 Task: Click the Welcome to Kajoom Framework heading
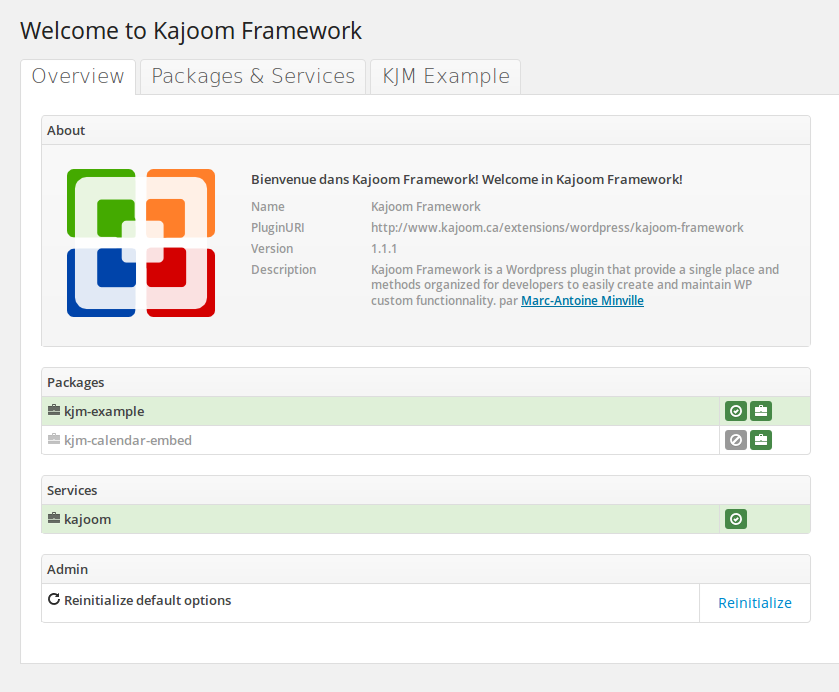pos(191,31)
